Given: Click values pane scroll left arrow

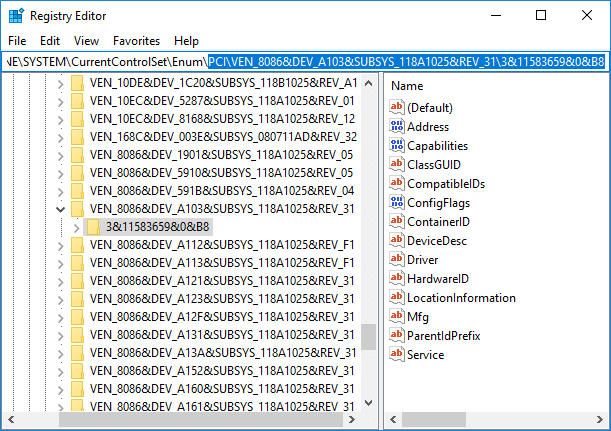Looking at the screenshot, I should click(x=393, y=419).
